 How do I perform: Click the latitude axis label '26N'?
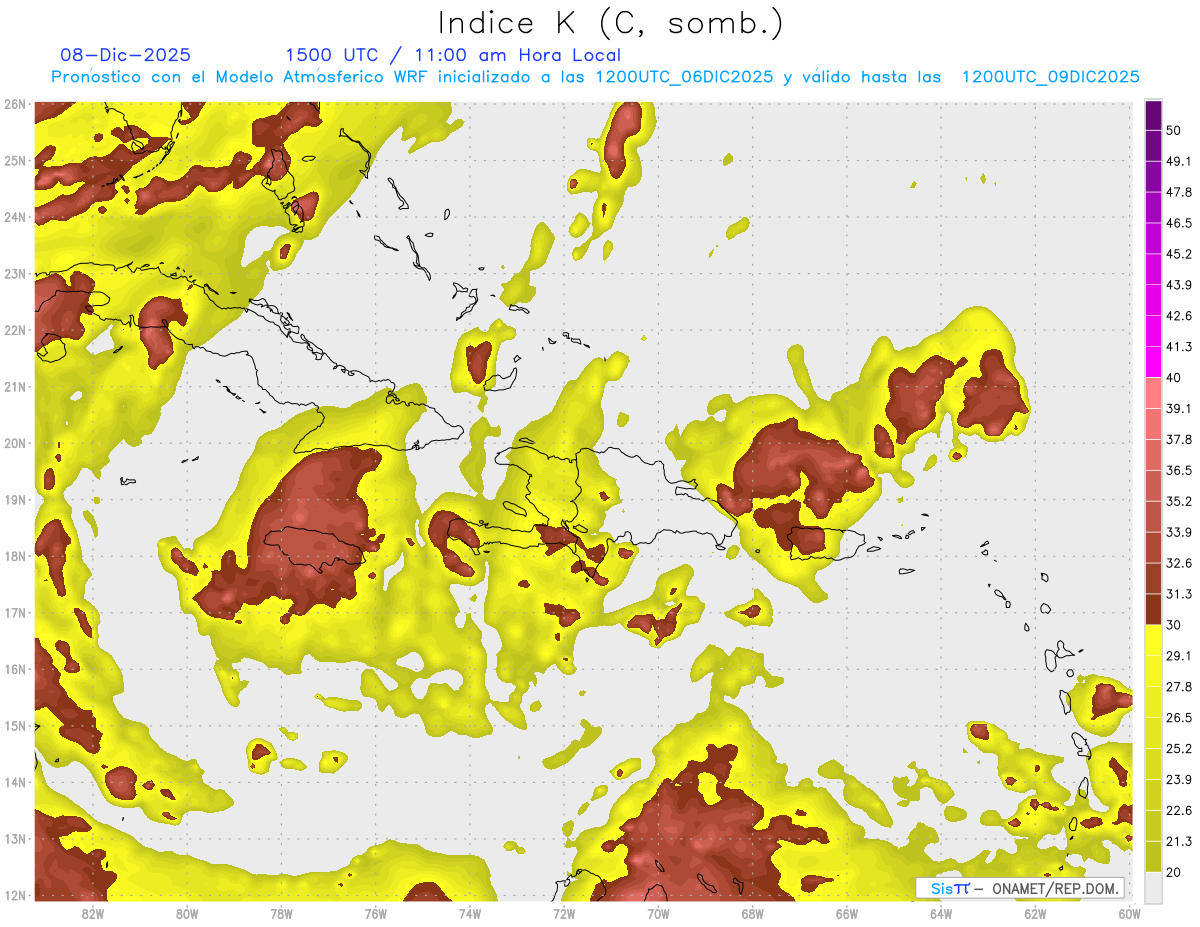point(15,104)
